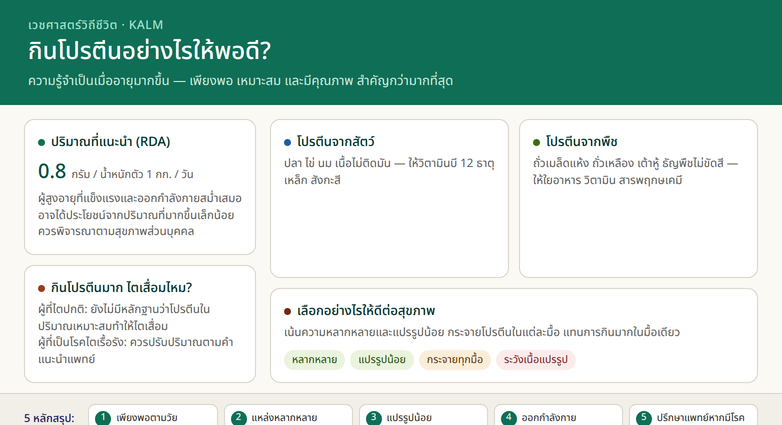Click the number 5 badge for ปรึกษาแพทย์หากมีโรค
The height and width of the screenshot is (425, 782).
(644, 418)
